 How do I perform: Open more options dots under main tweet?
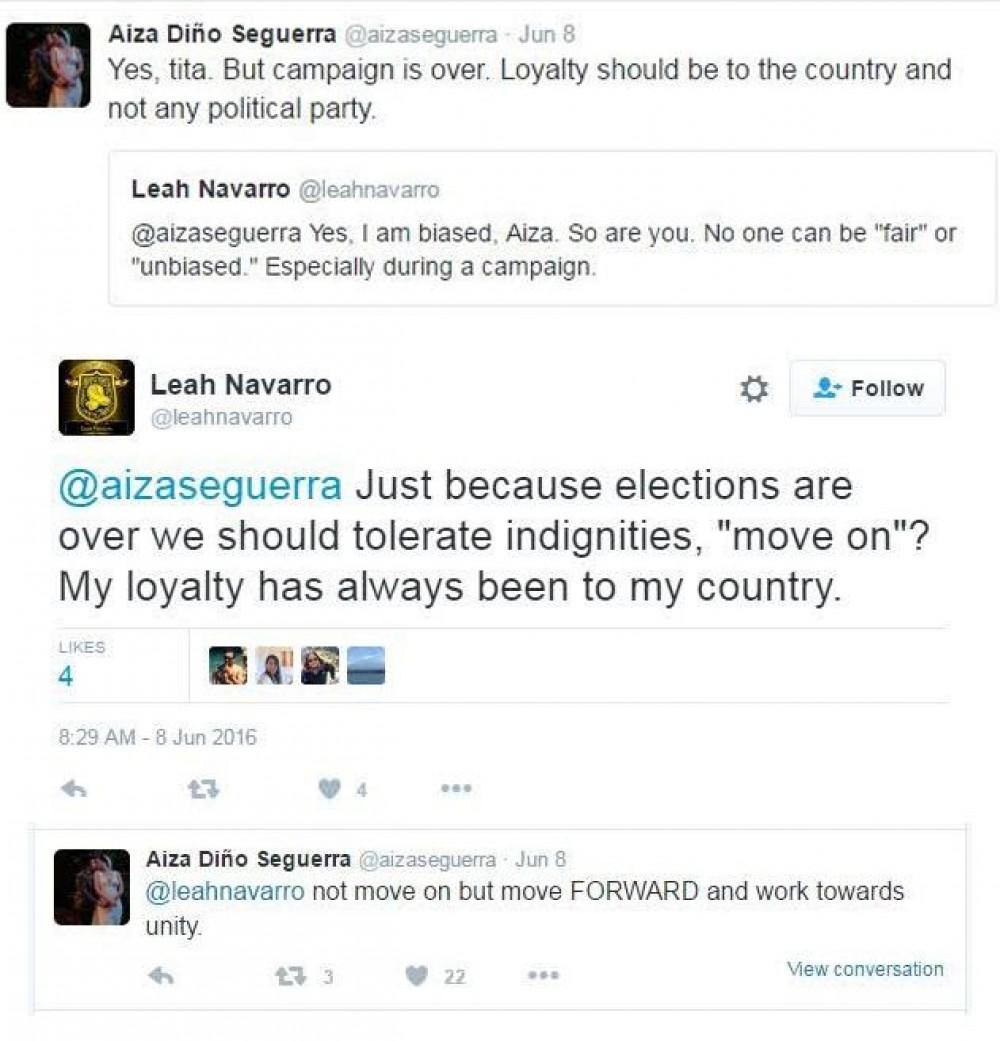(x=455, y=789)
